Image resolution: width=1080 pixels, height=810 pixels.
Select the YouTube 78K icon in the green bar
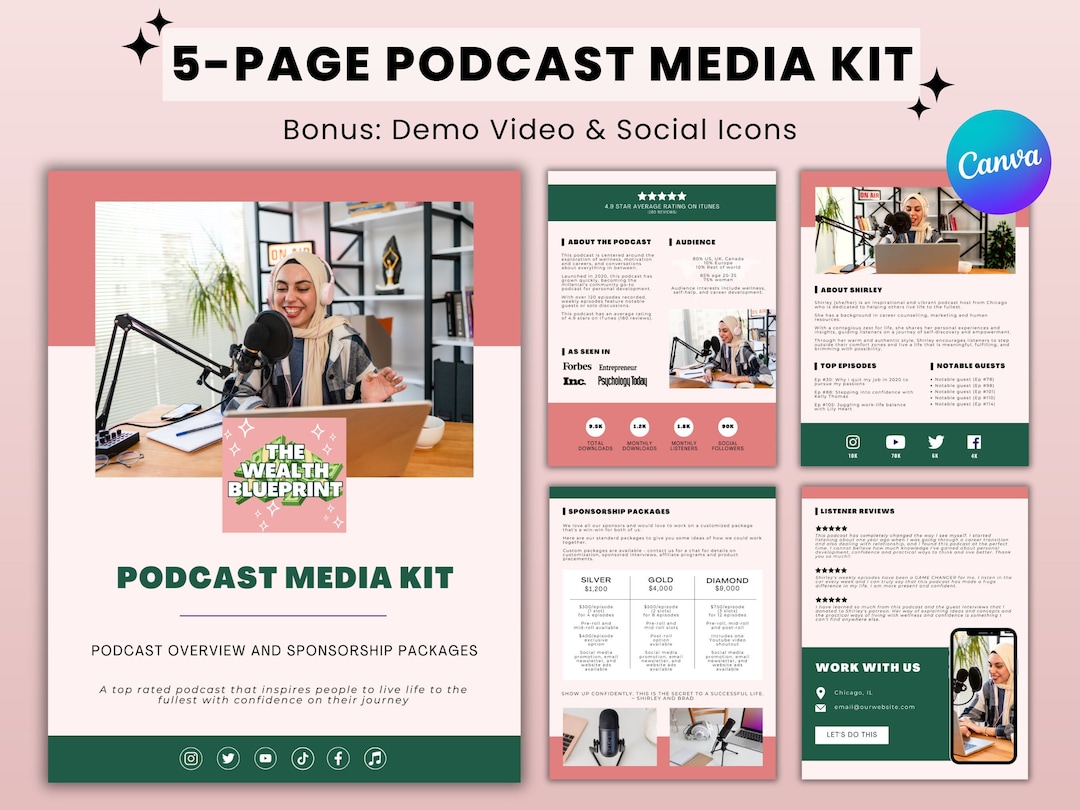(x=895, y=442)
